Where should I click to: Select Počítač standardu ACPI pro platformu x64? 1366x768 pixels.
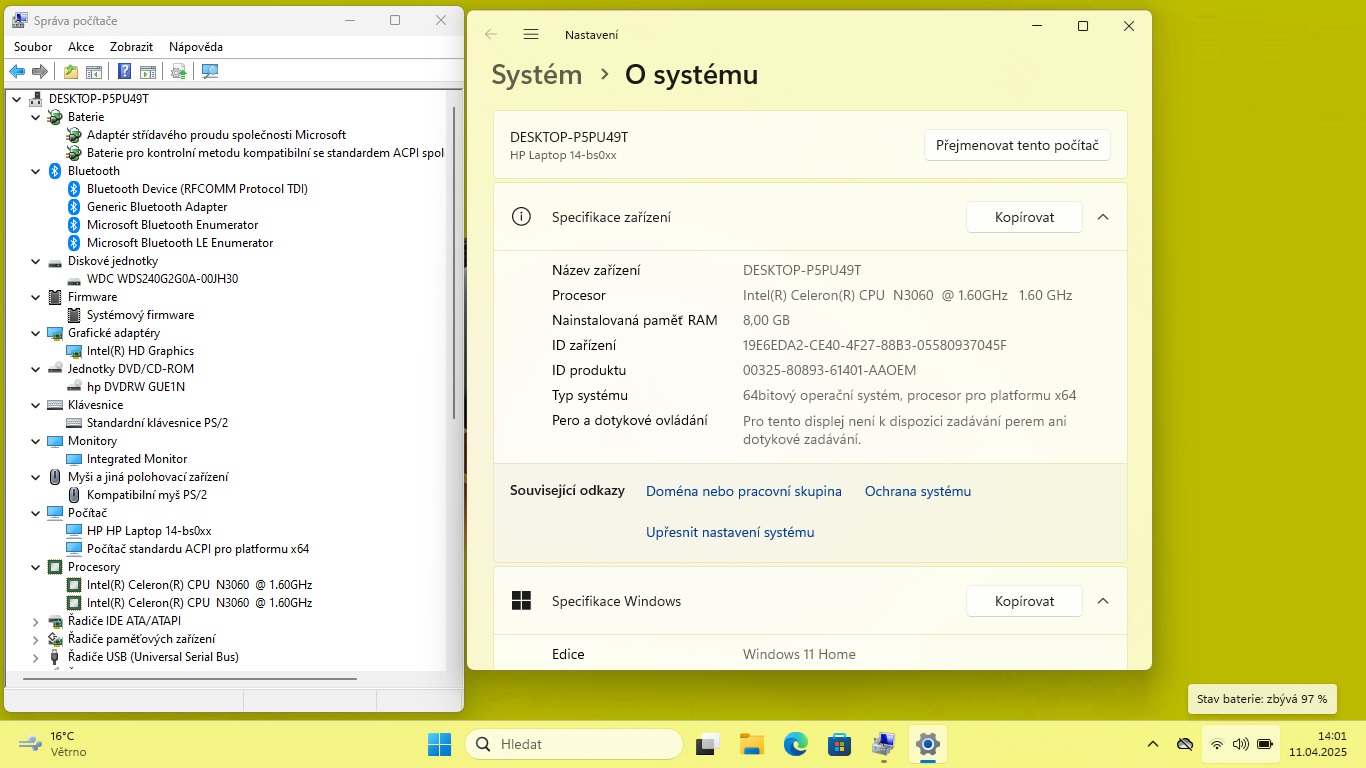point(198,549)
